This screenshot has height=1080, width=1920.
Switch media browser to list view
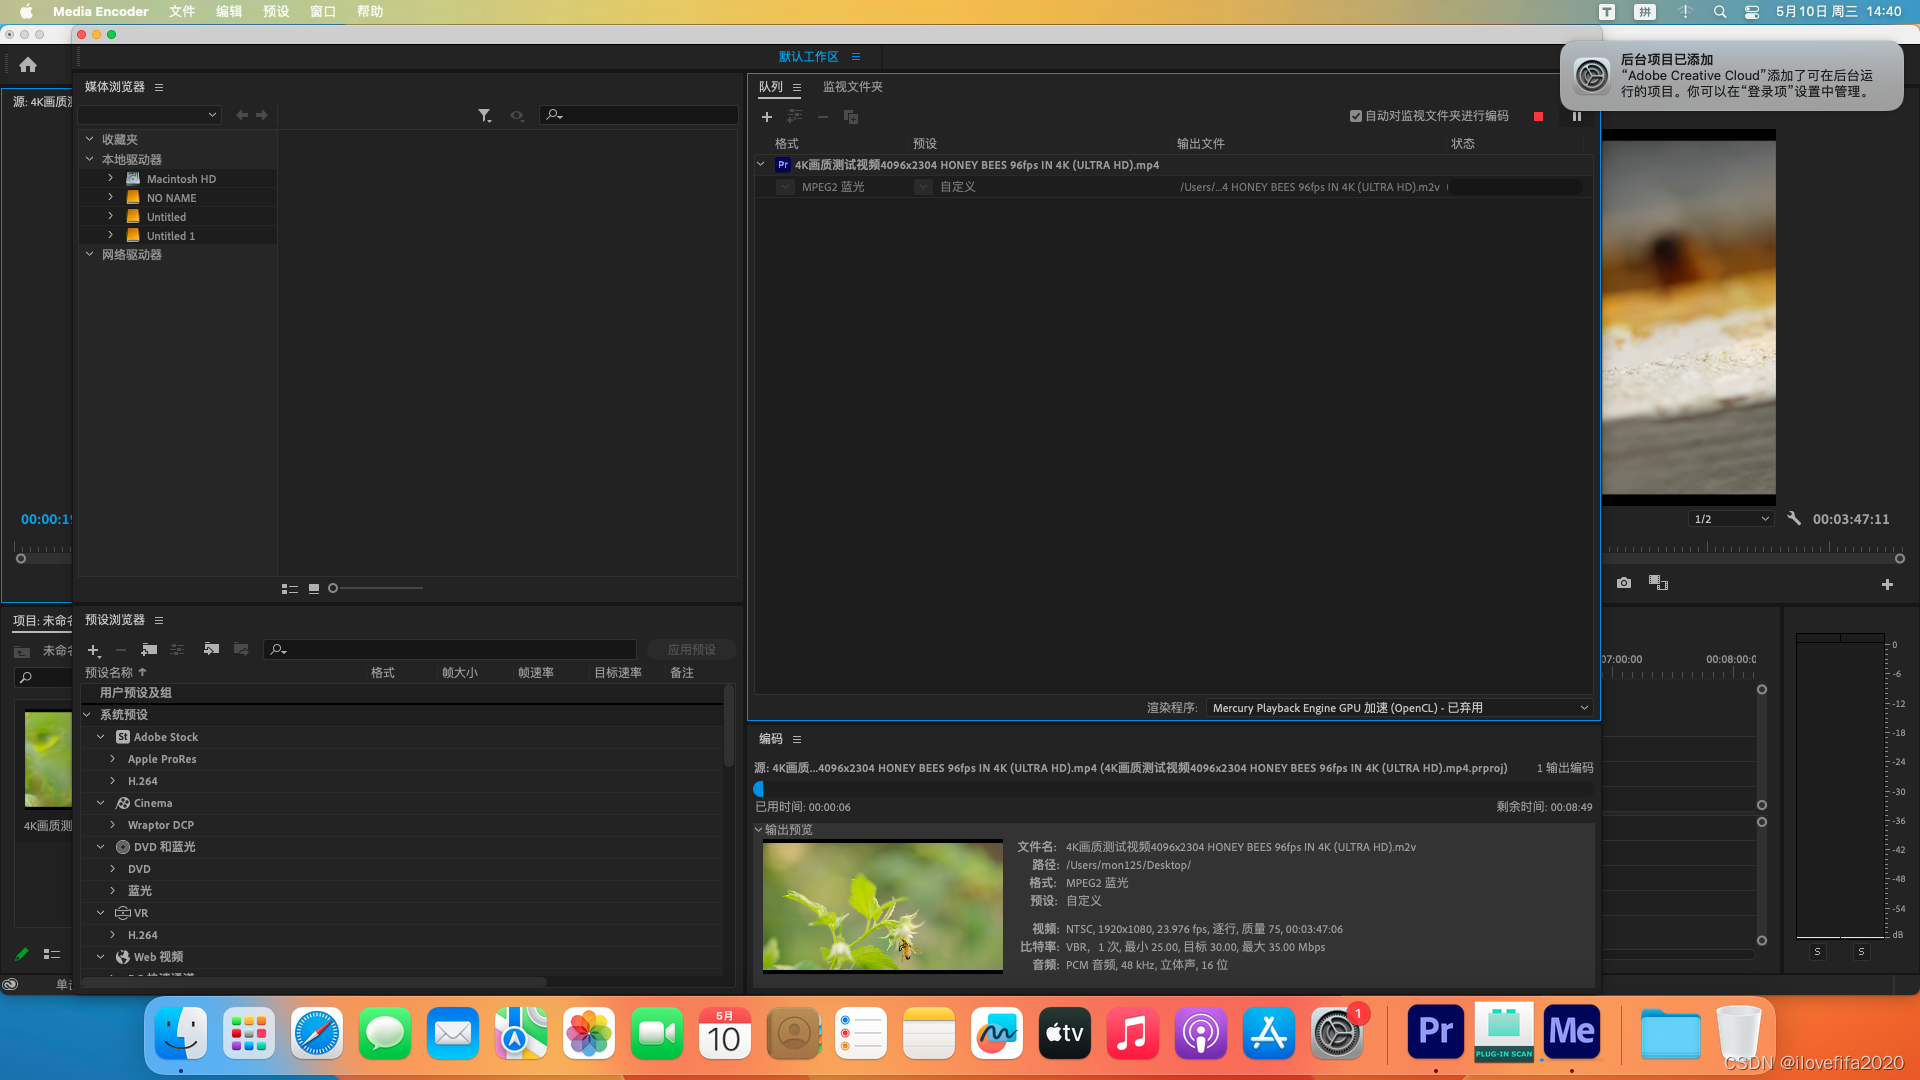tap(289, 589)
